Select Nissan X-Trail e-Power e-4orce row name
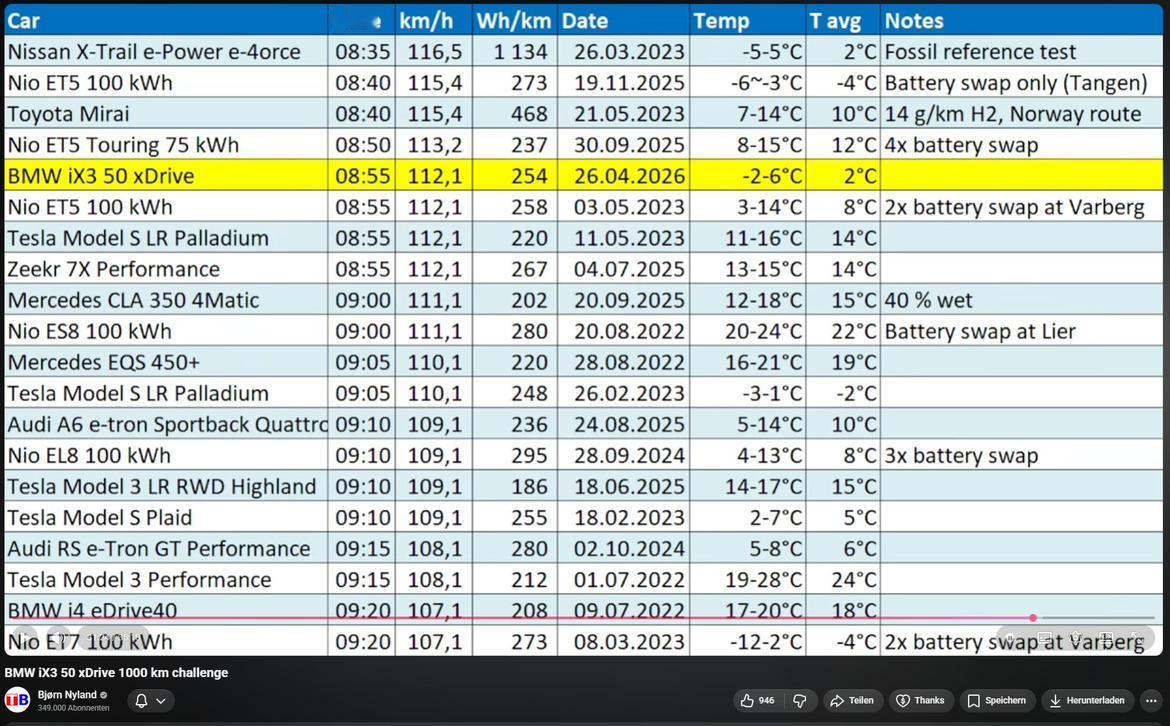1170x726 pixels. 154,51
